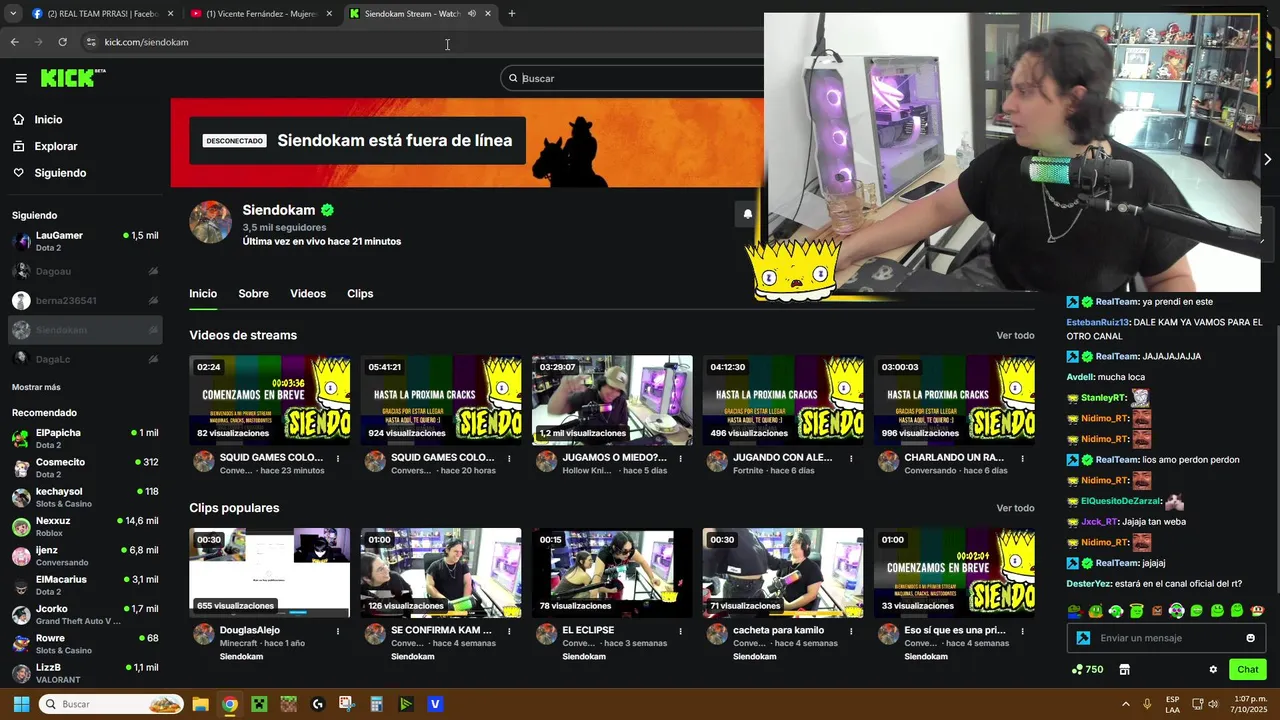Click EstebanRuiz13 username in chat

tap(1098, 322)
